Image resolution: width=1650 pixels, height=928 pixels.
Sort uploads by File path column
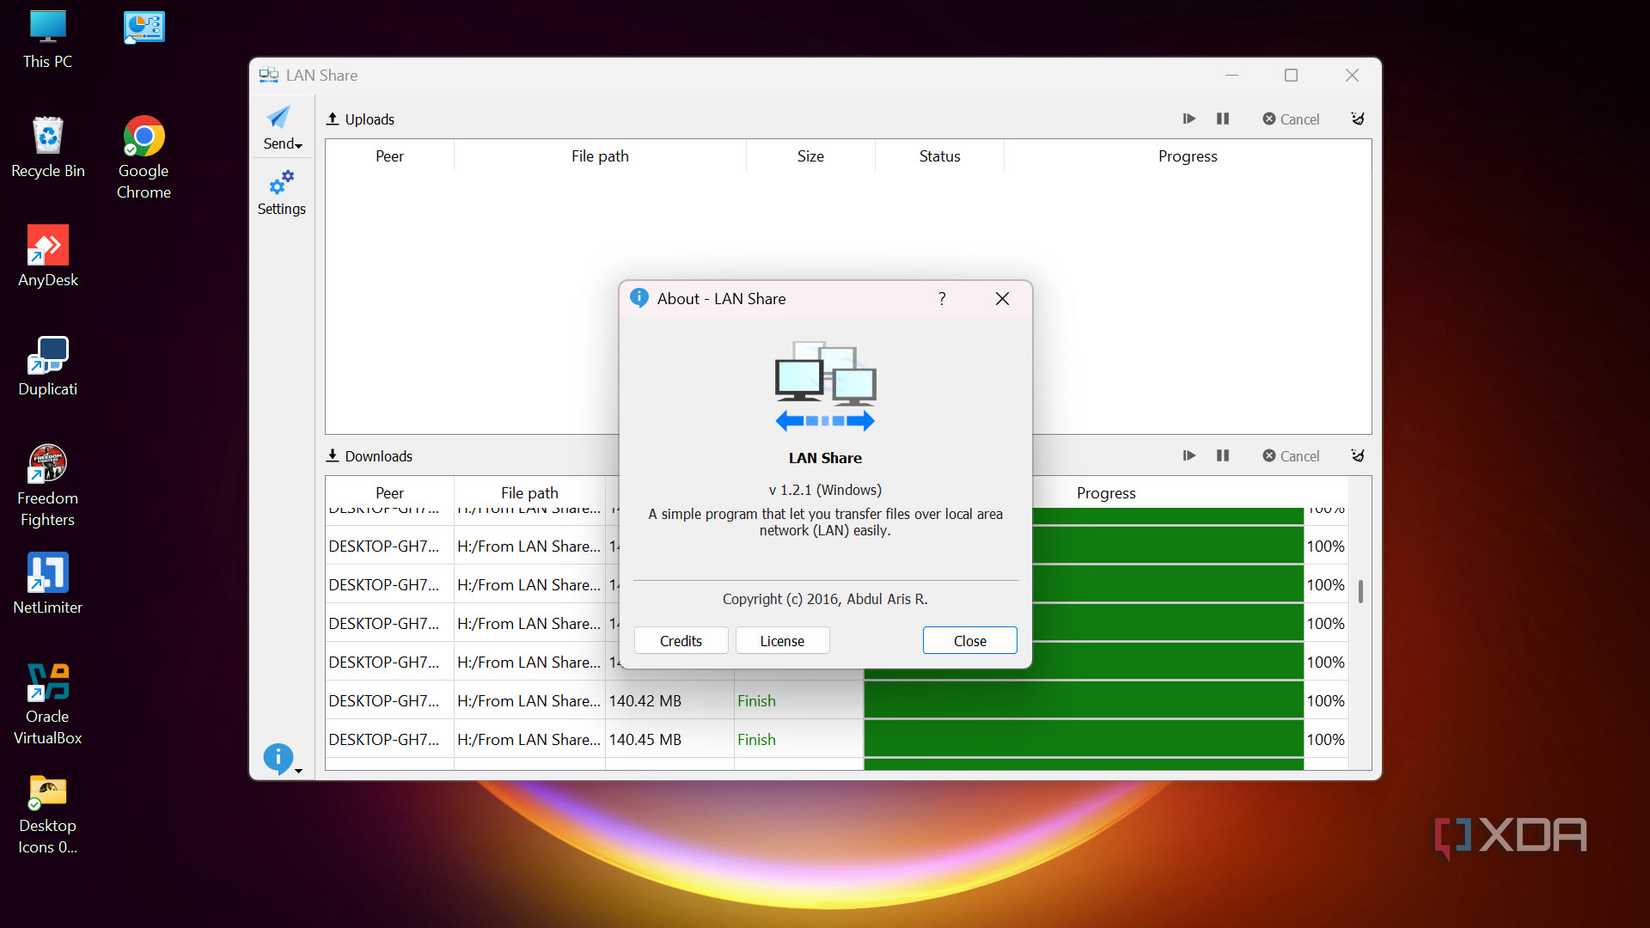tap(600, 157)
